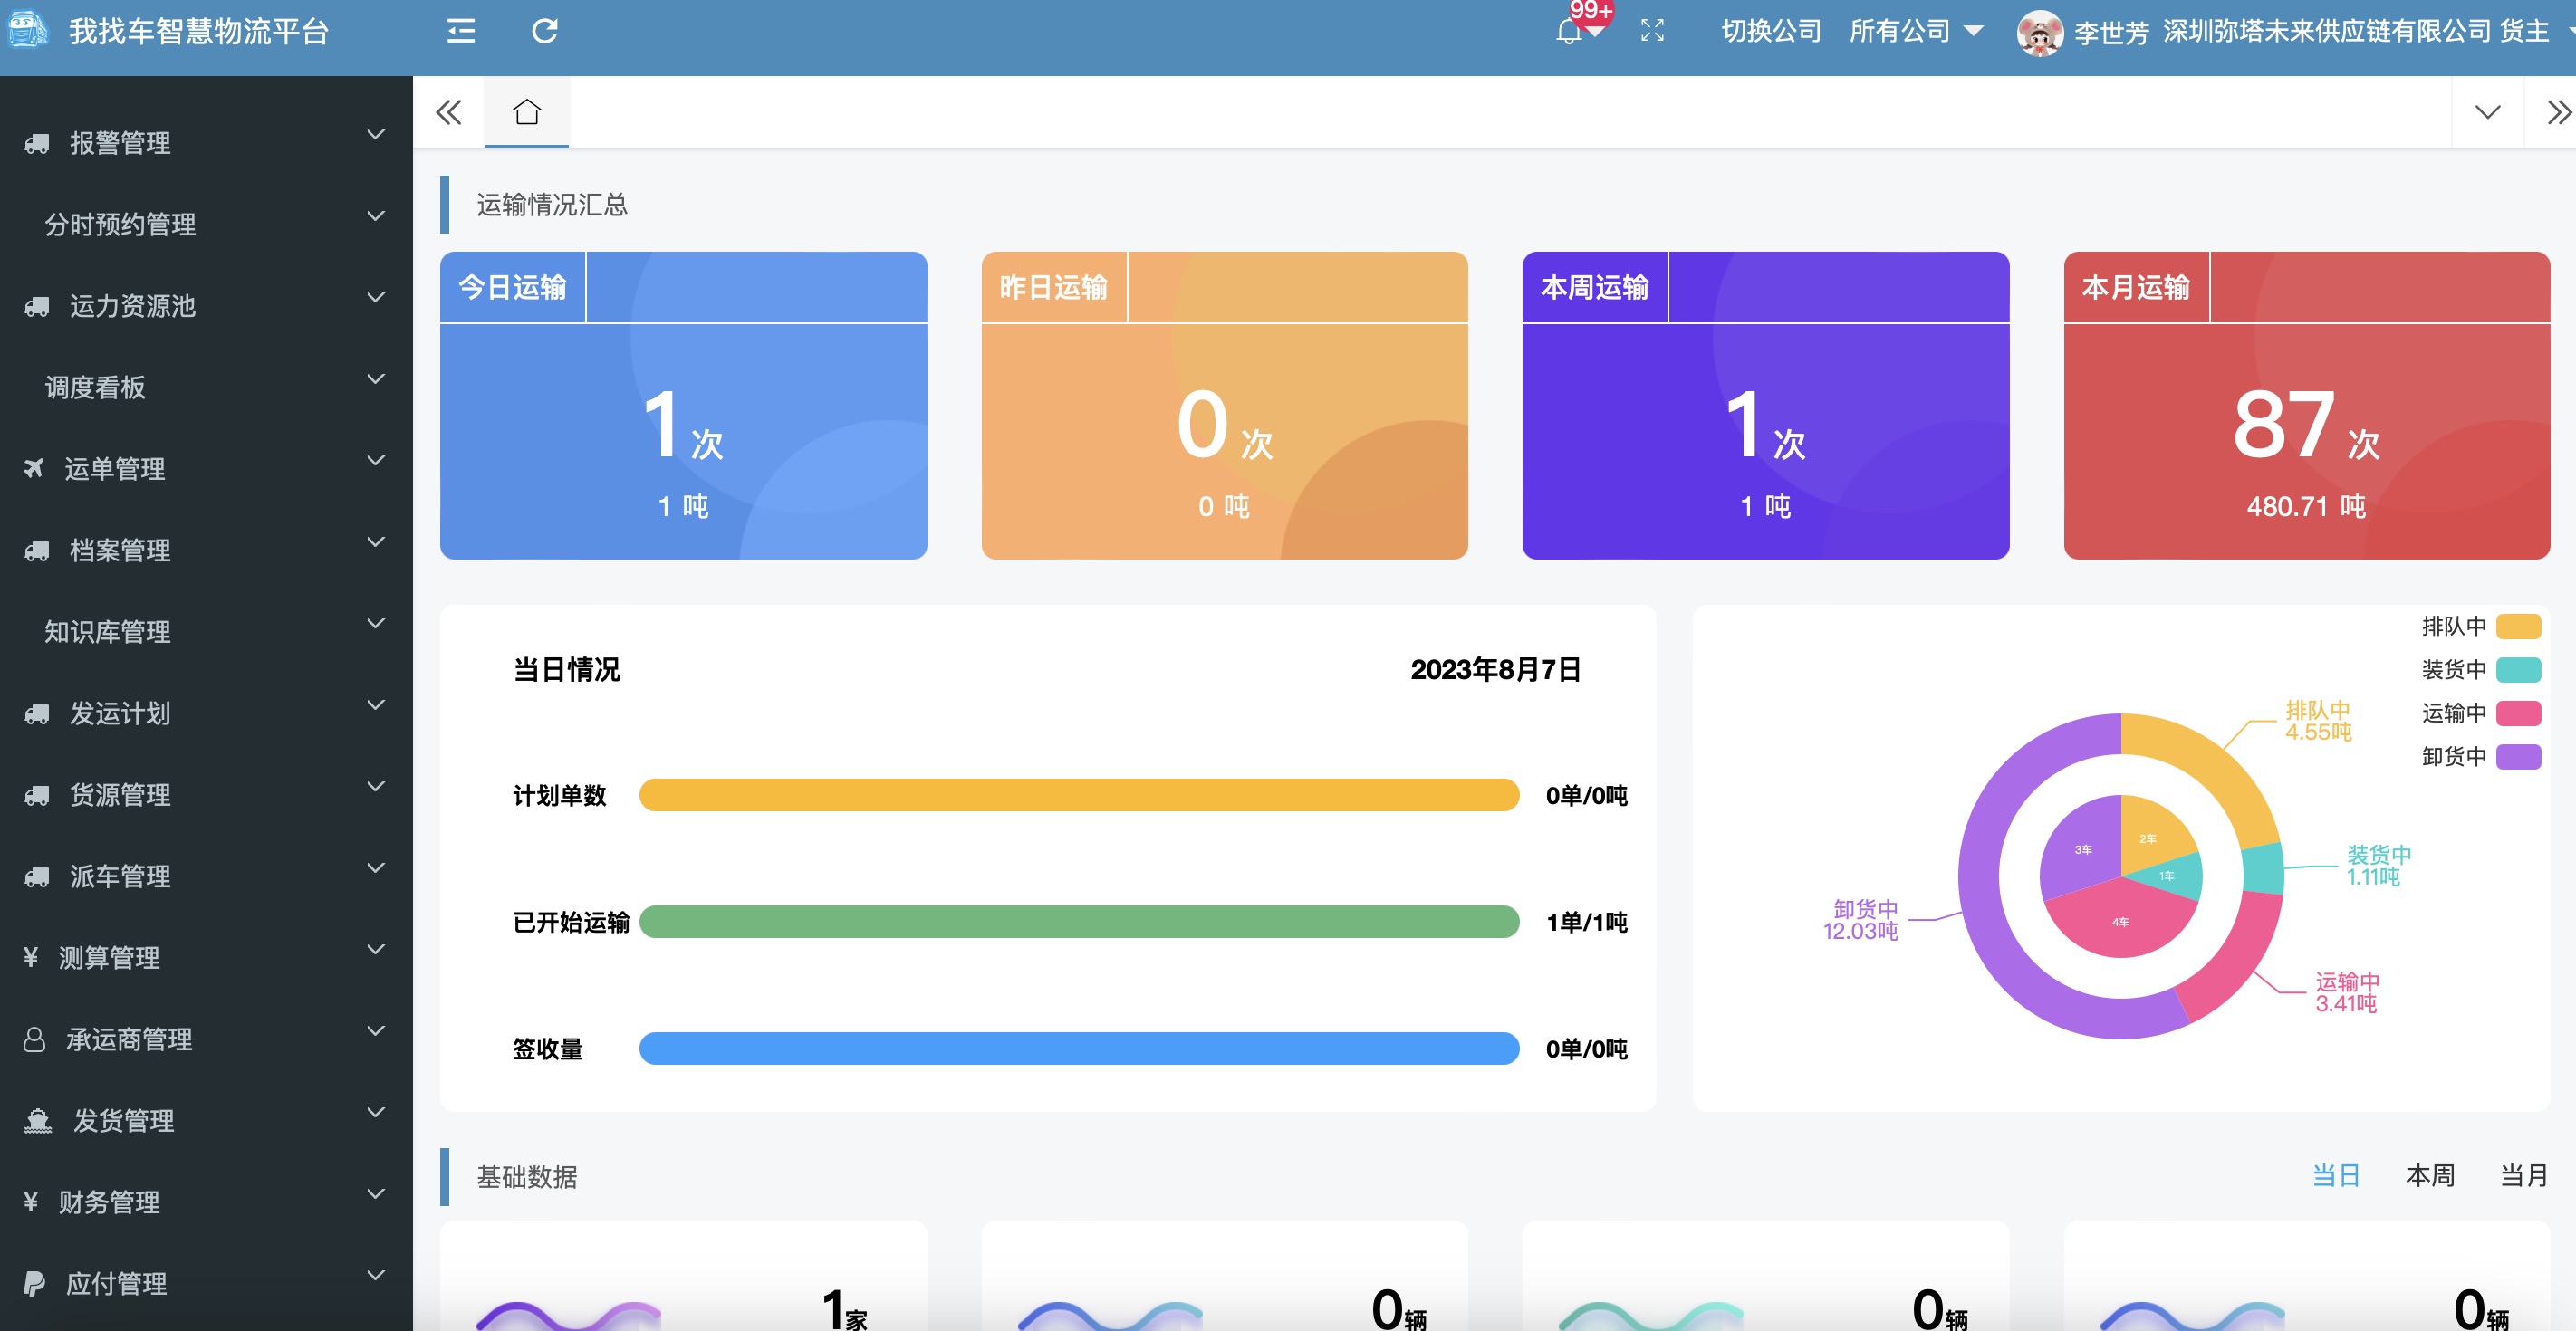
Task: Click the 已开始运输 green progress bar
Action: pos(1079,922)
